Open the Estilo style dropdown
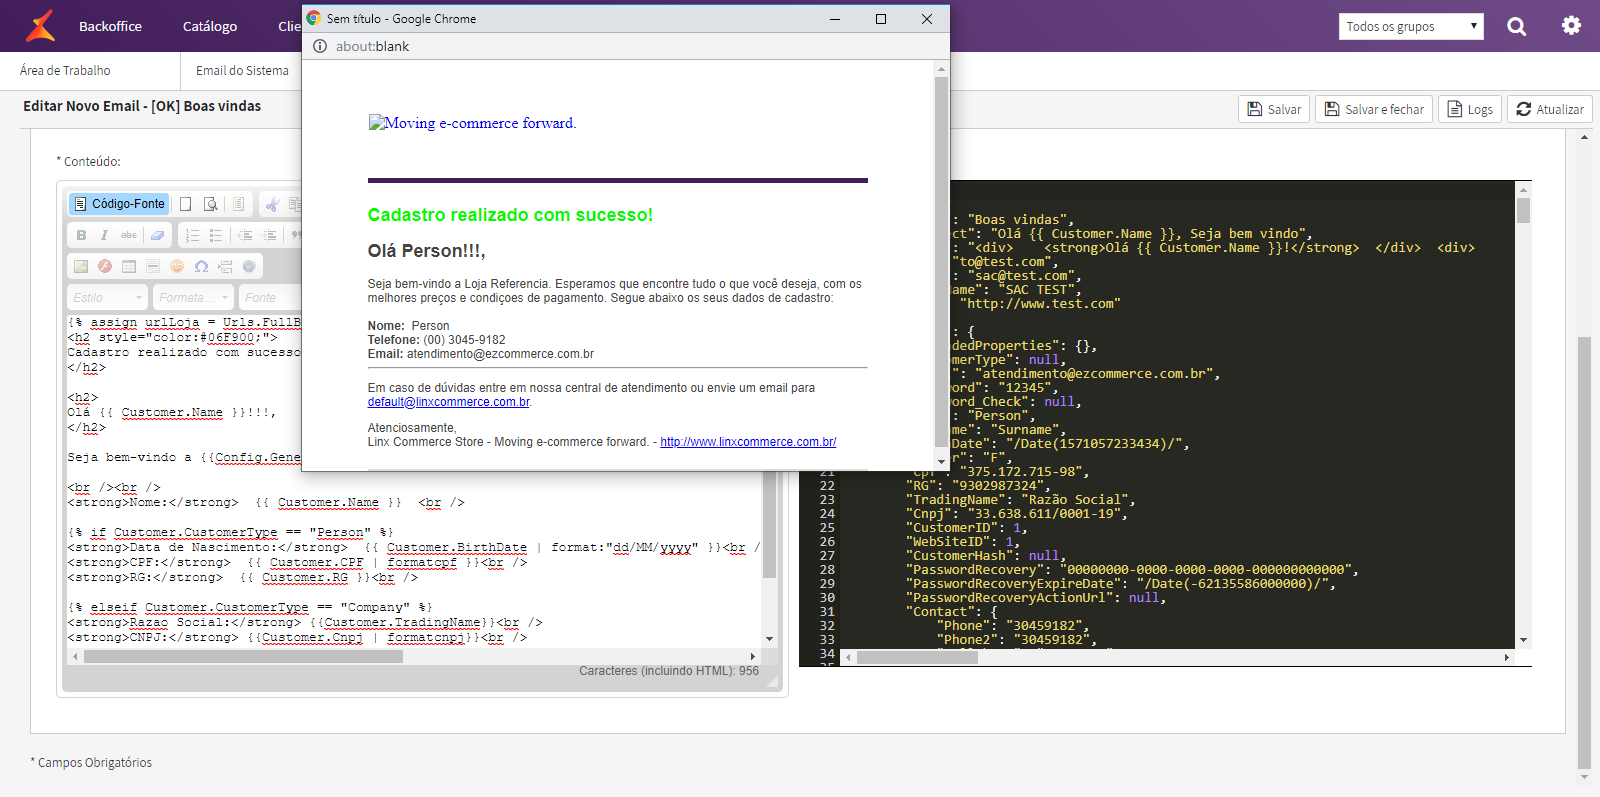 (108, 297)
